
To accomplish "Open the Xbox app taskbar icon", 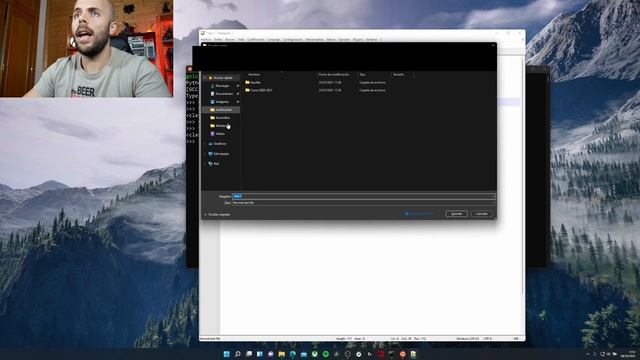I will click(x=315, y=354).
